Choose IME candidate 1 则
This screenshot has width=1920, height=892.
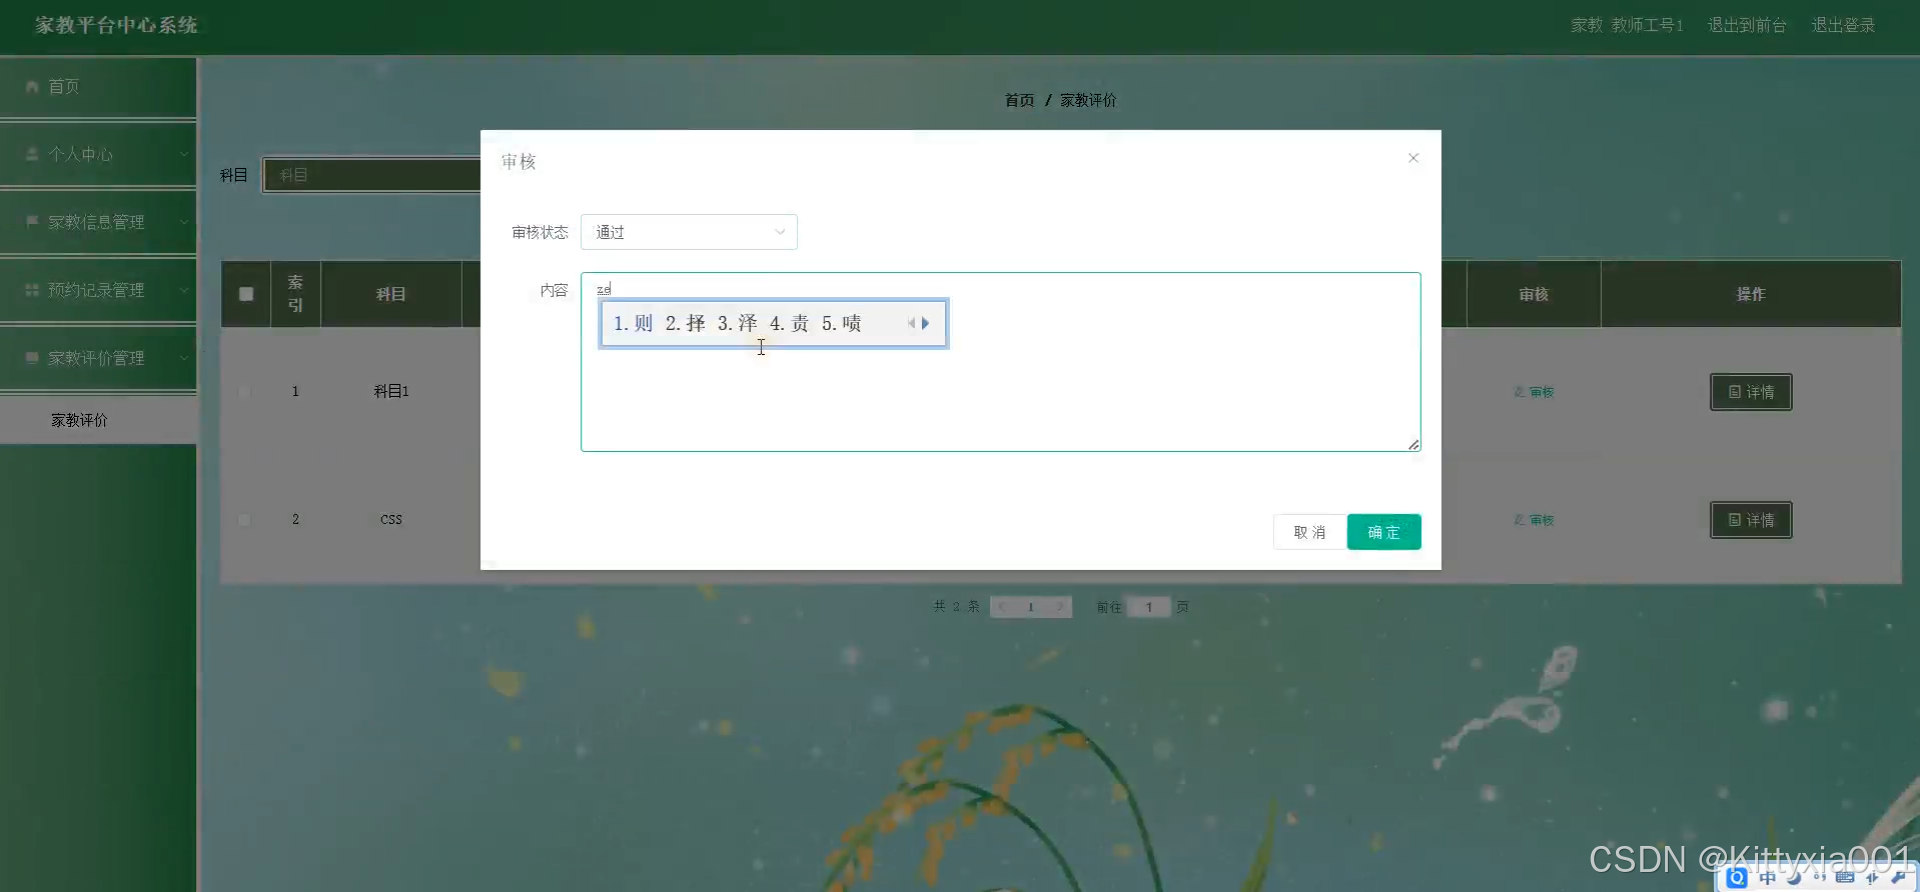point(633,323)
